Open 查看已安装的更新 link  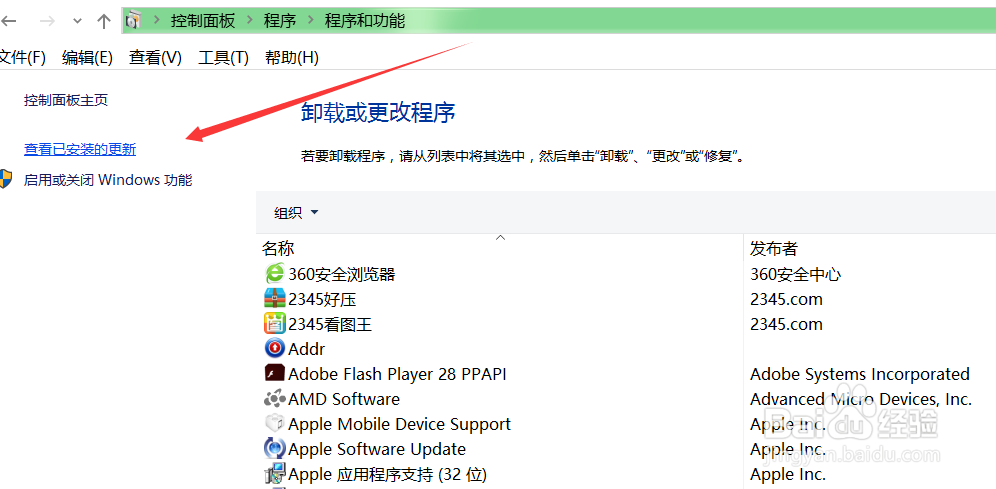point(80,150)
